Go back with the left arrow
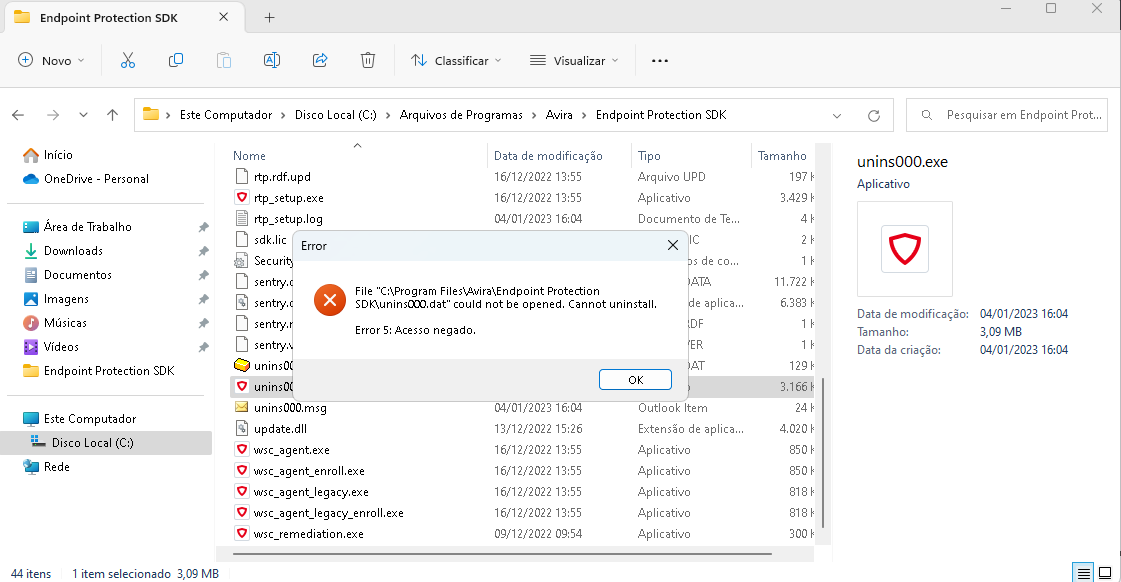The width and height of the screenshot is (1121, 582). [x=19, y=115]
